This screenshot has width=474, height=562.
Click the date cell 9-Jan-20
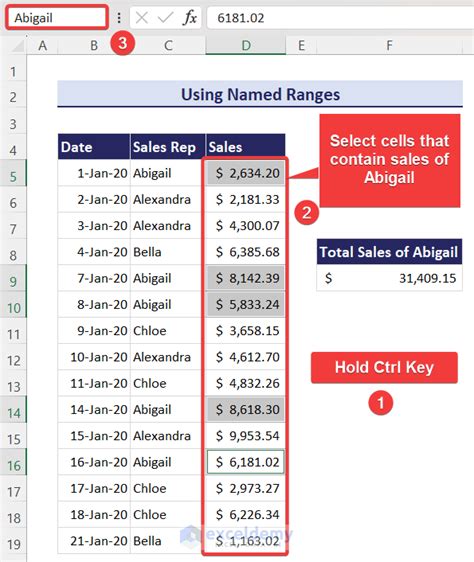coord(94,330)
